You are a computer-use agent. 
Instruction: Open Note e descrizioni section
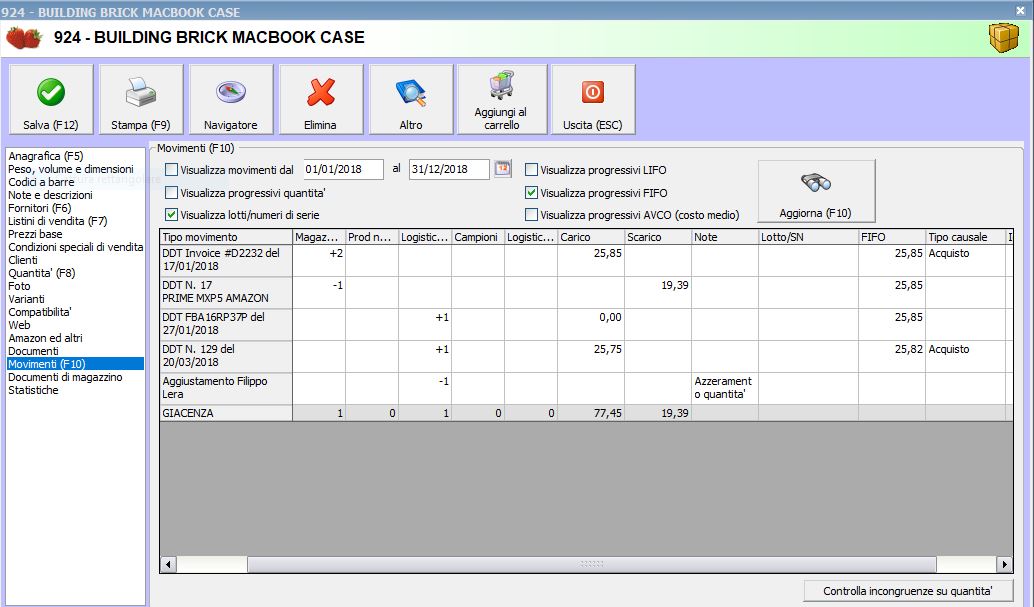(x=50, y=195)
